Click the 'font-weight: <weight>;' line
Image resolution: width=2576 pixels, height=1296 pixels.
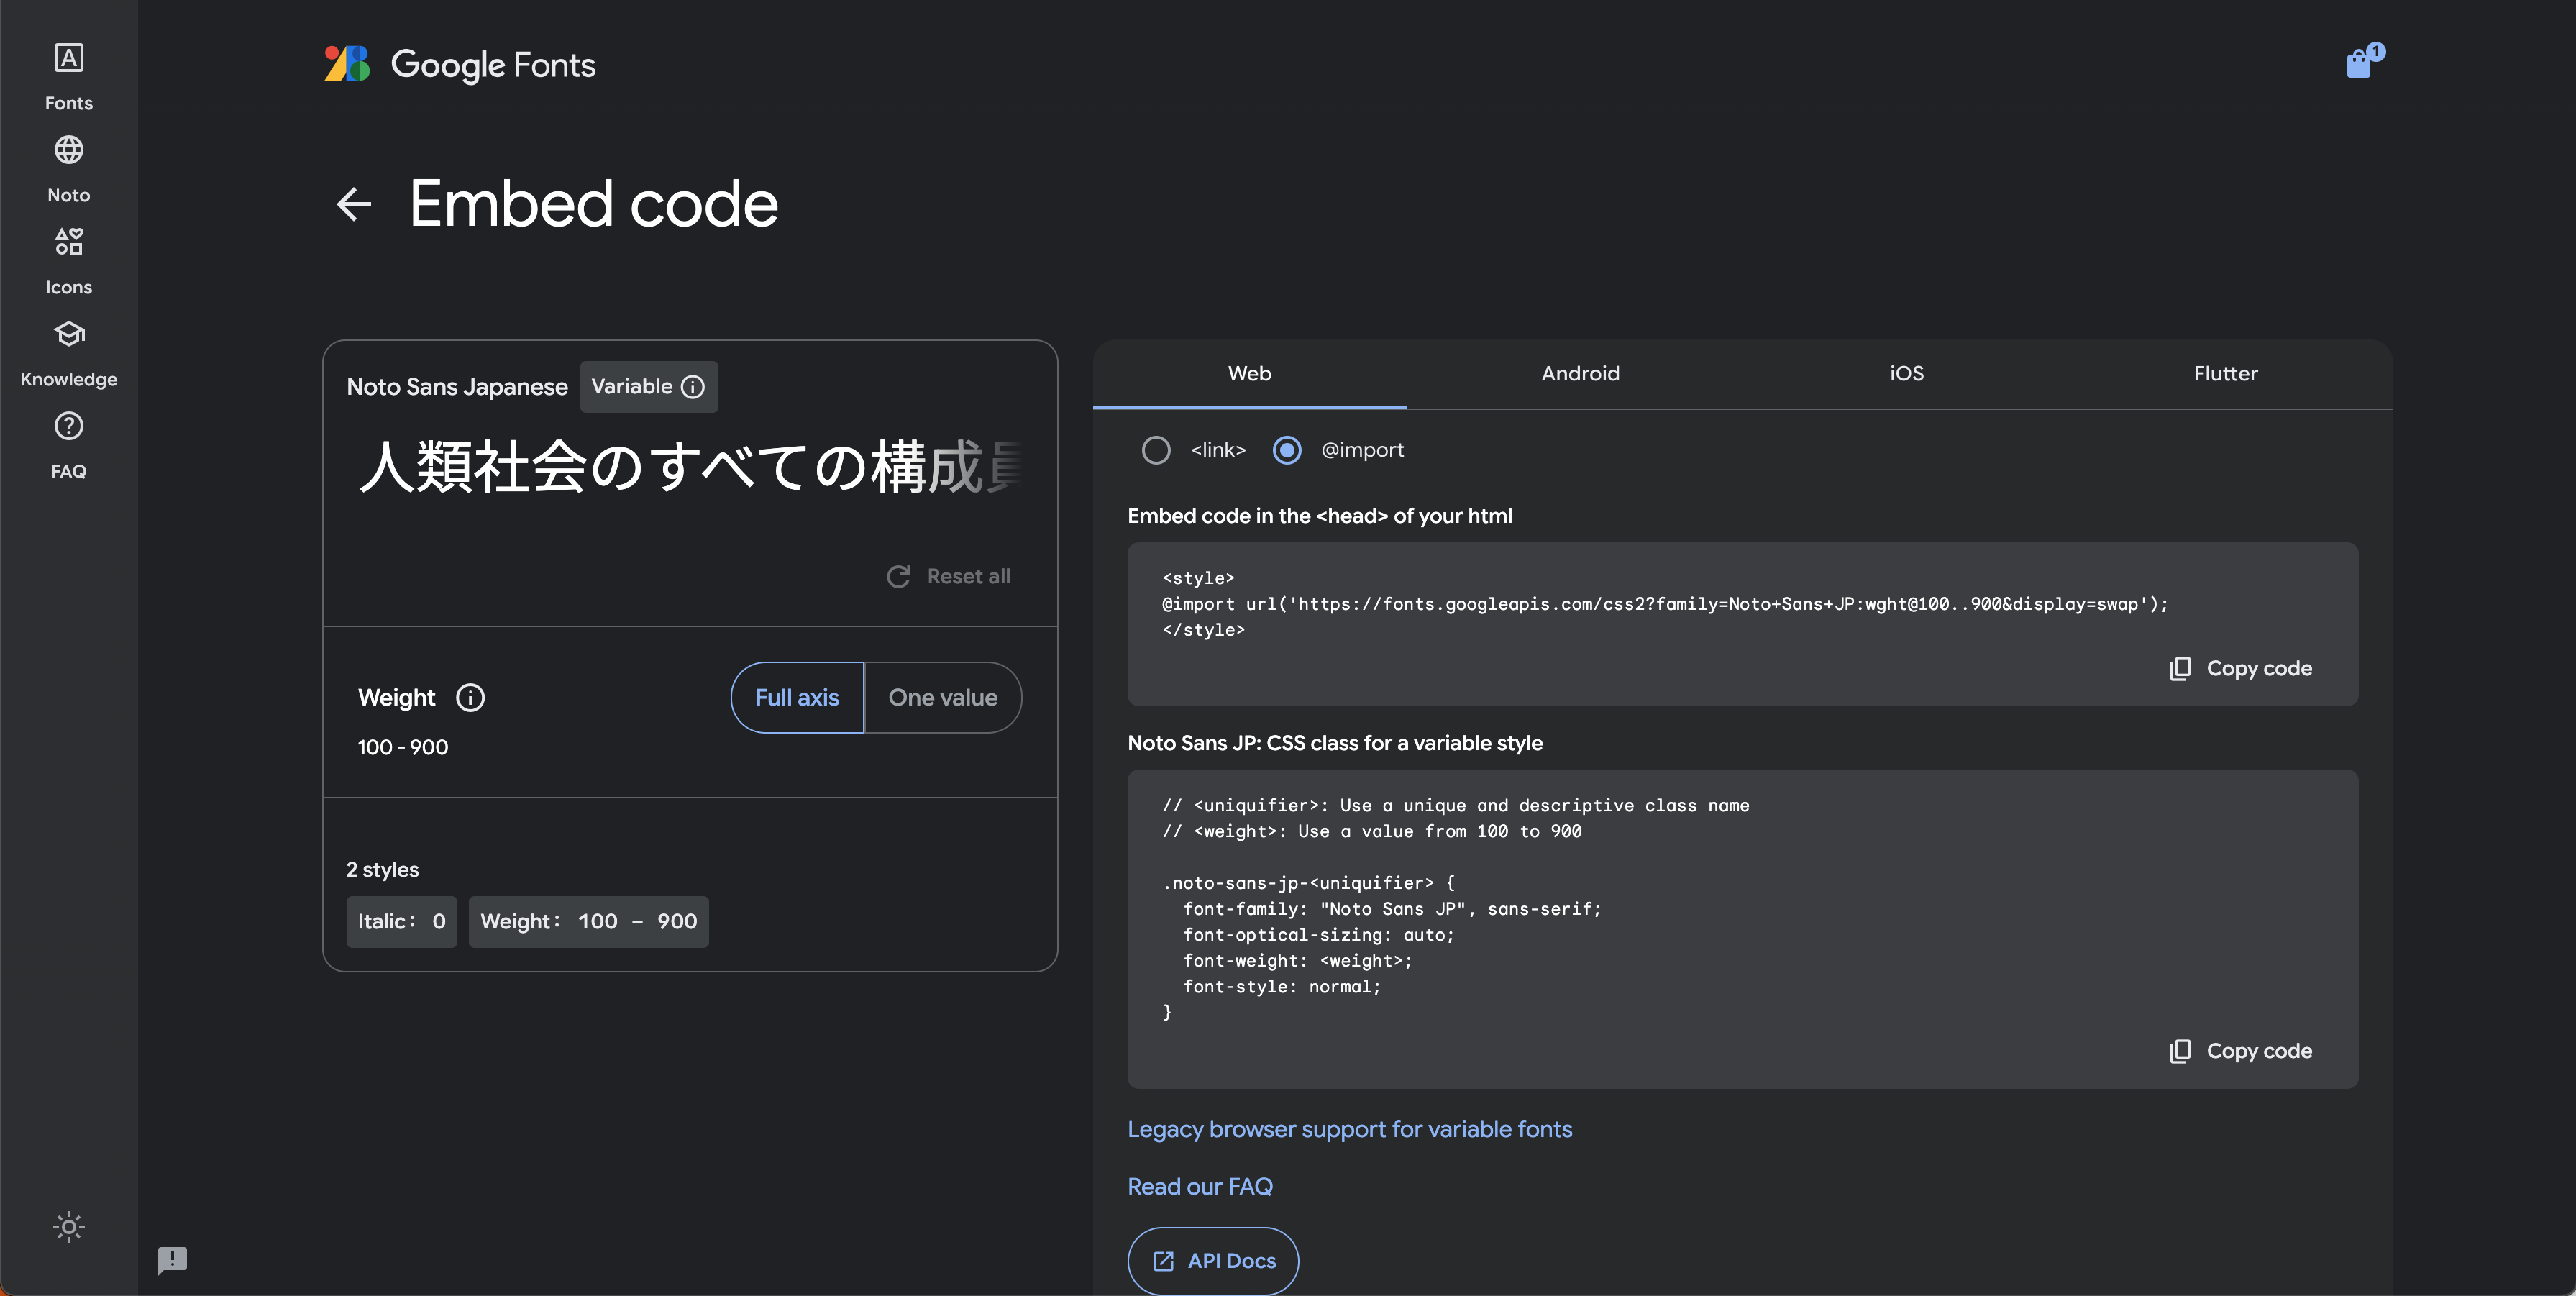(1297, 961)
